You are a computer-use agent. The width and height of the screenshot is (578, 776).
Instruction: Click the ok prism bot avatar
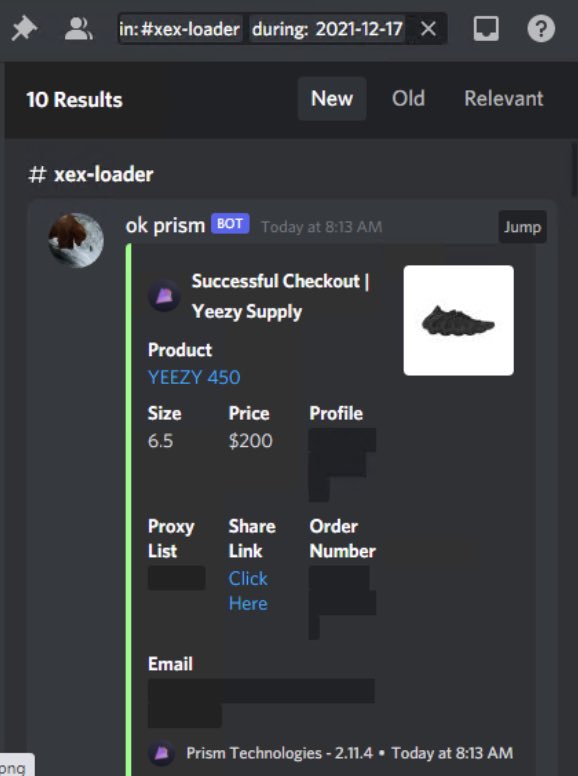tap(76, 240)
